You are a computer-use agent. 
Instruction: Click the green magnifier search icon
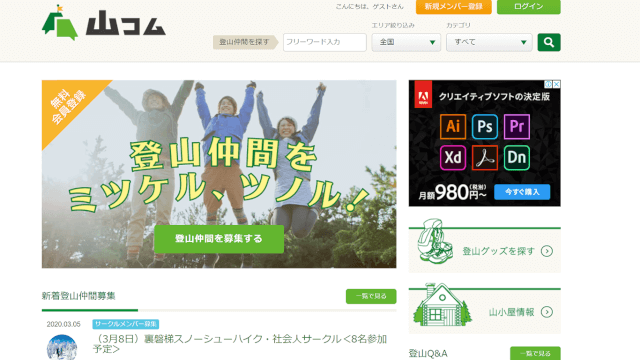549,42
